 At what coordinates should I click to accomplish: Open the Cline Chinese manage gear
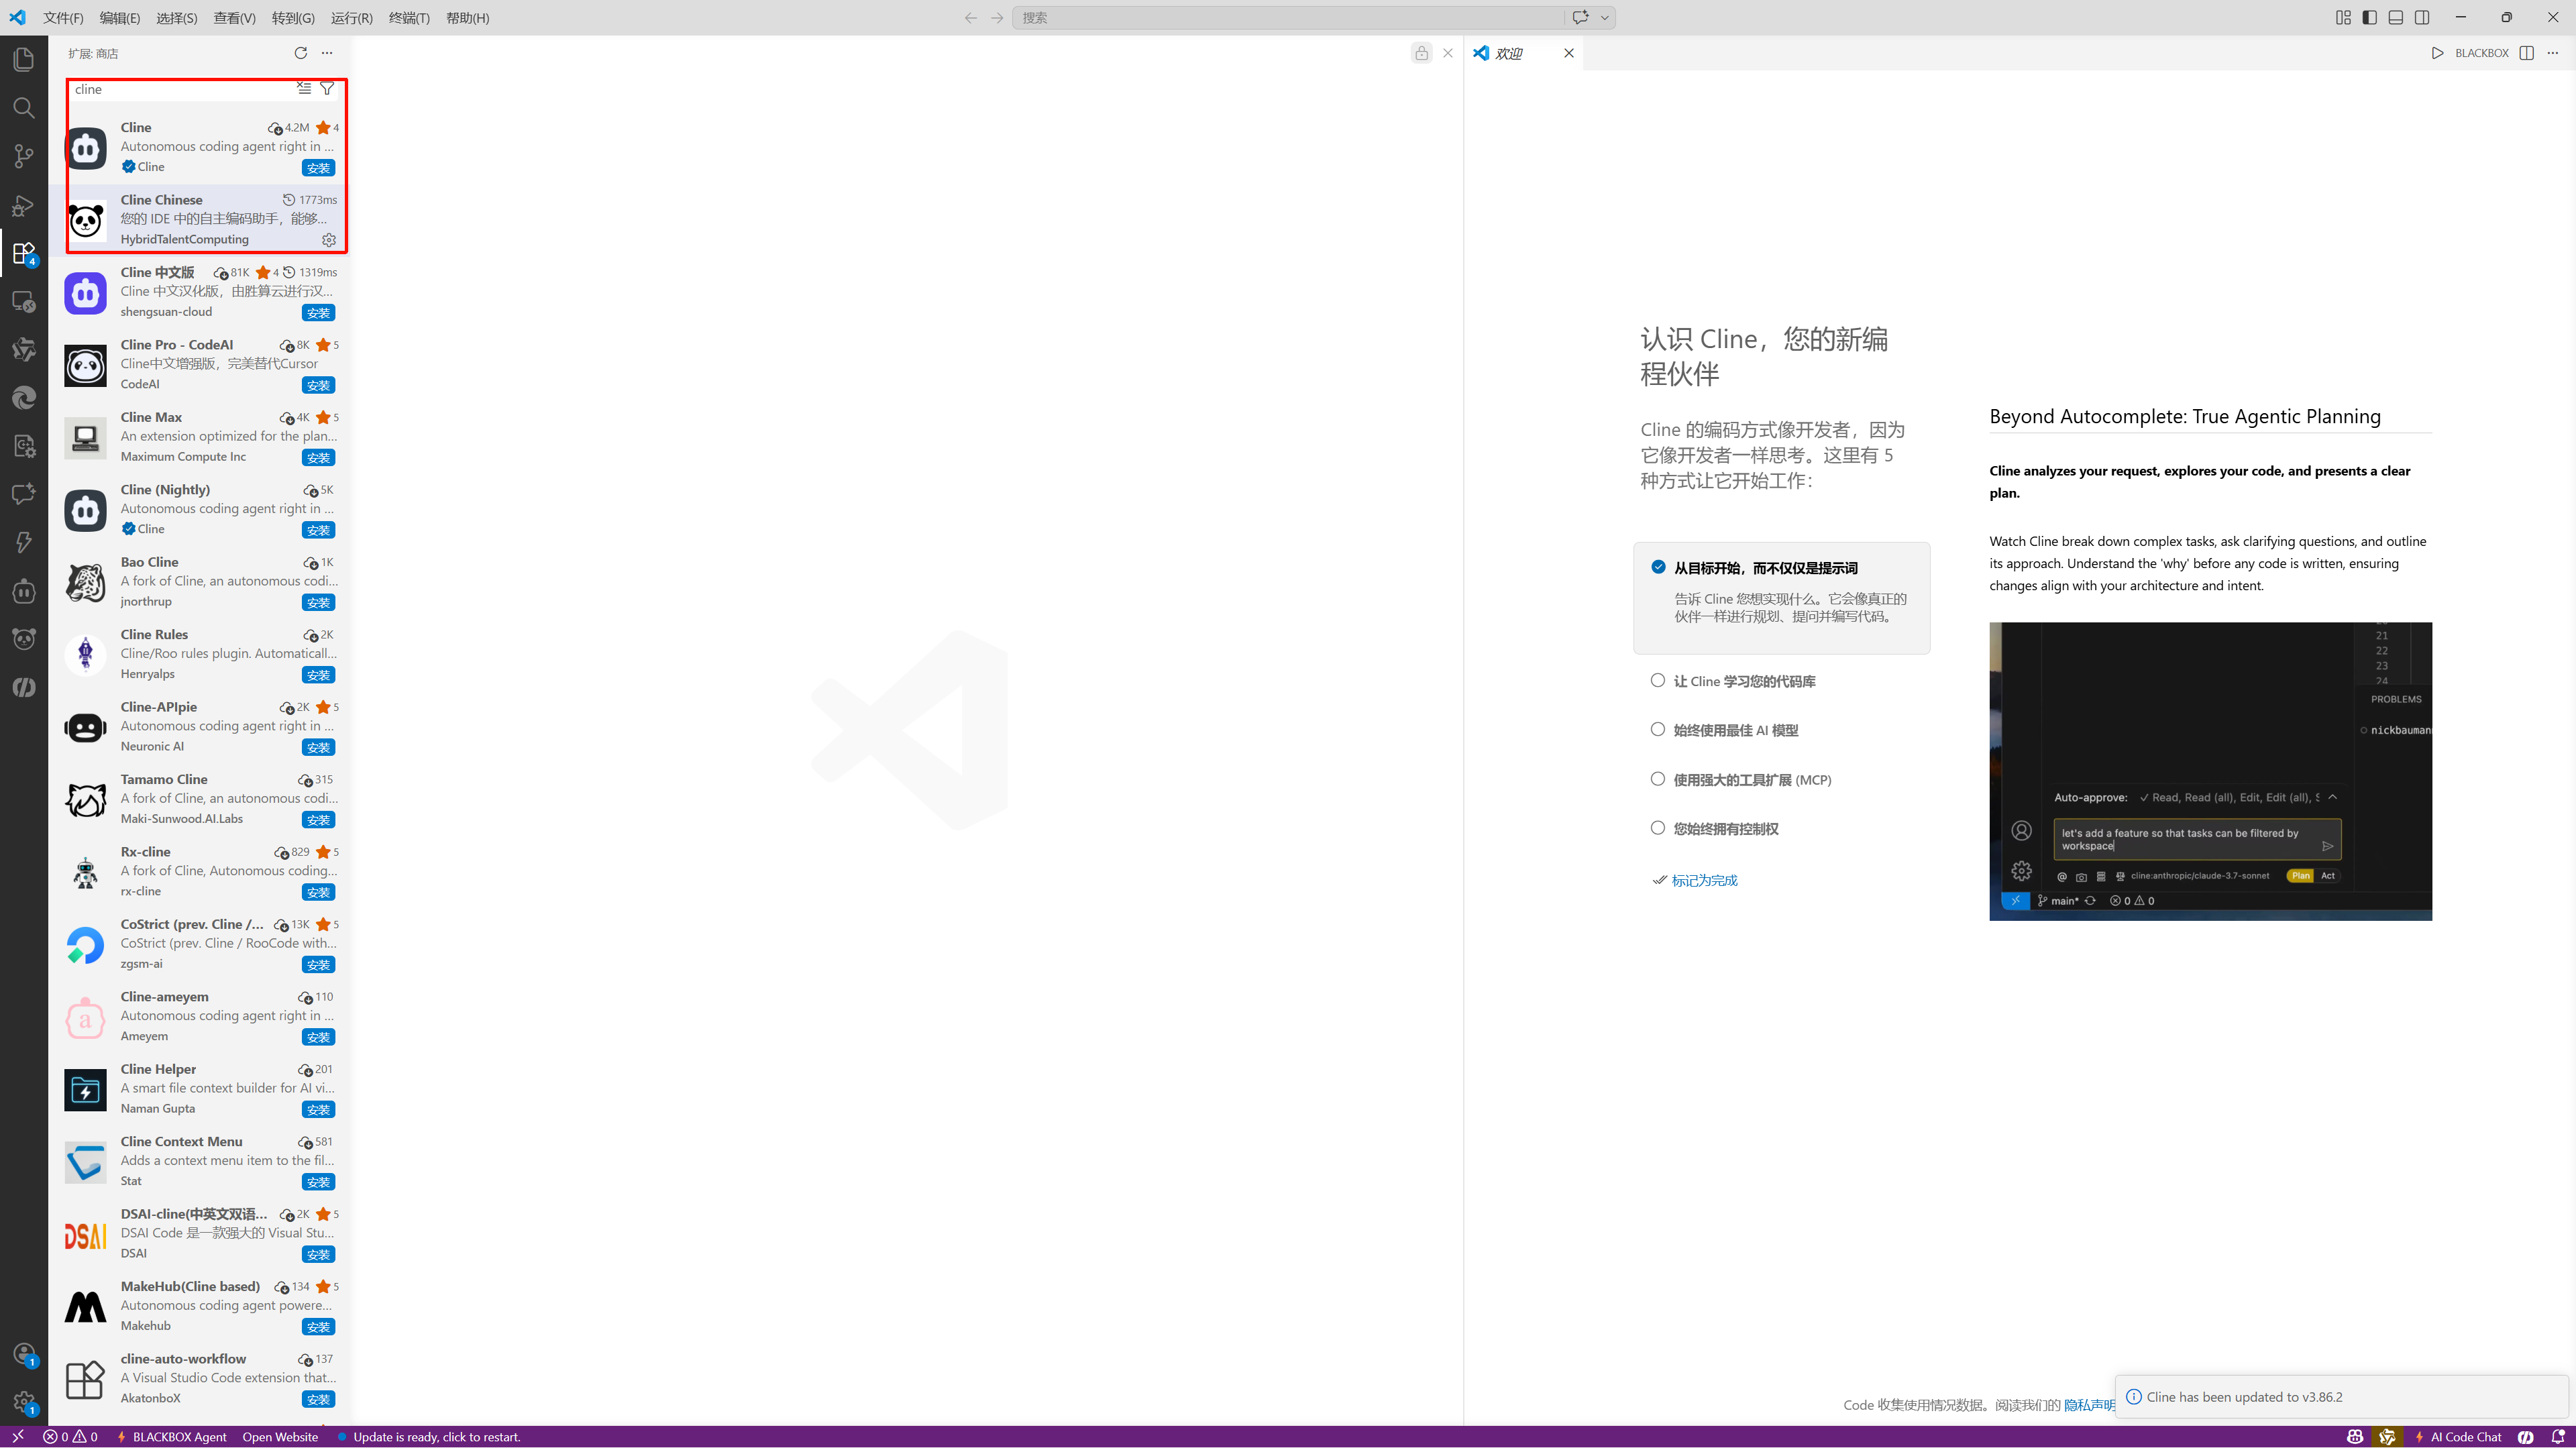point(329,240)
